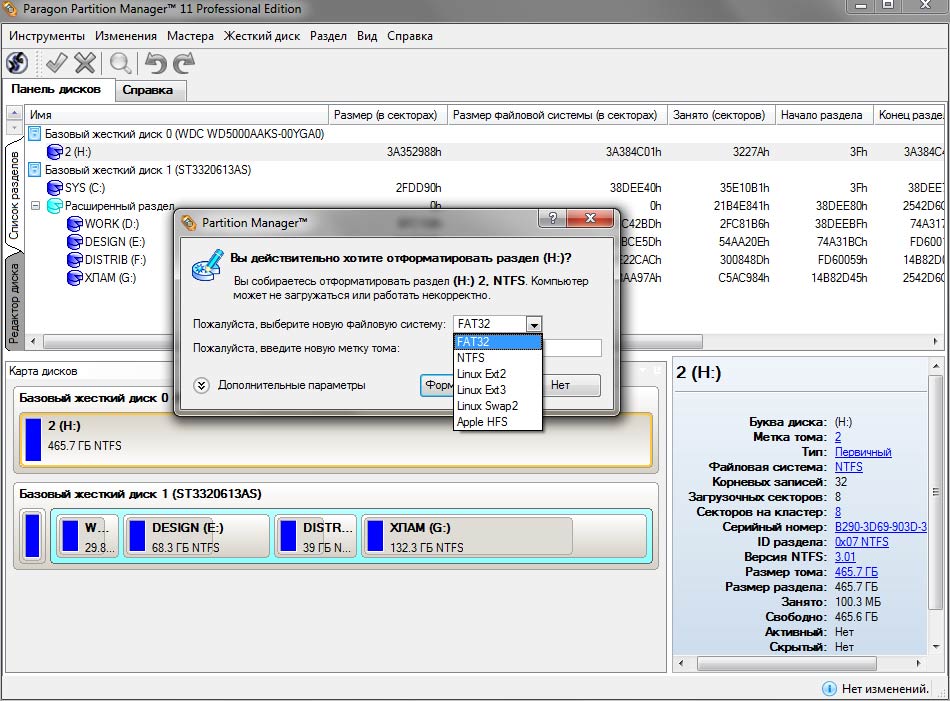Viewport: 950px width, 701px height.
Task: Click the FAT32 combo box arrow
Action: (x=534, y=324)
